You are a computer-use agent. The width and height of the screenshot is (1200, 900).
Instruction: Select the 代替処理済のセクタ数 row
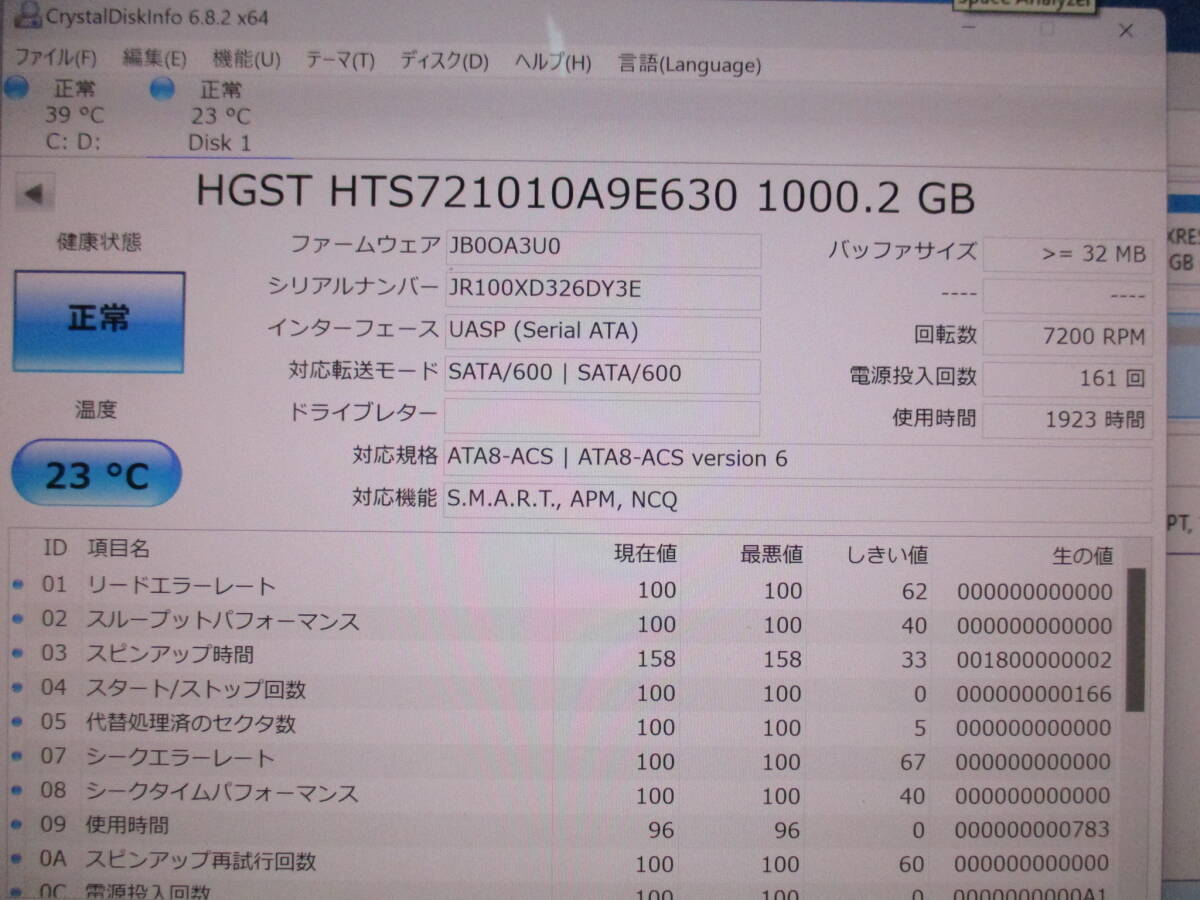tap(565, 725)
